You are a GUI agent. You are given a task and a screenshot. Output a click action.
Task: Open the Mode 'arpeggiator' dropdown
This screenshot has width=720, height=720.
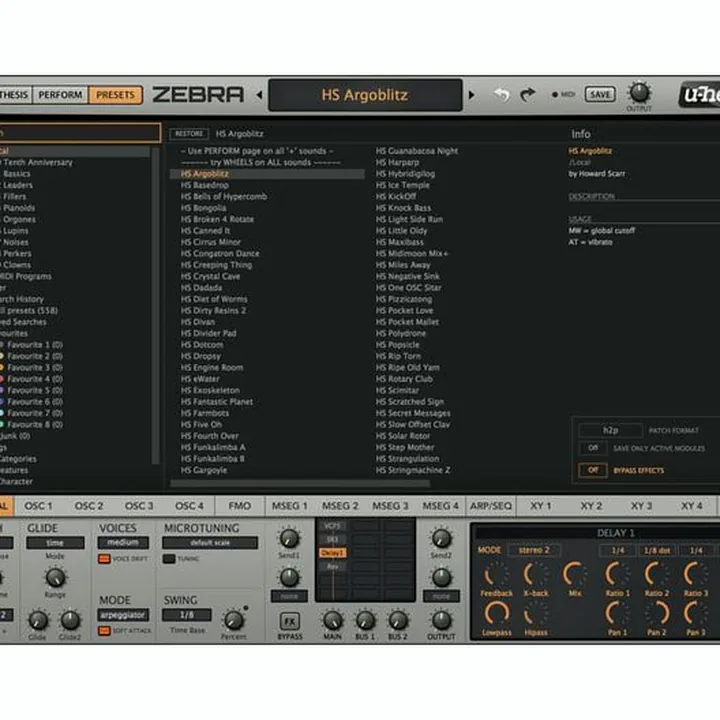(x=123, y=615)
